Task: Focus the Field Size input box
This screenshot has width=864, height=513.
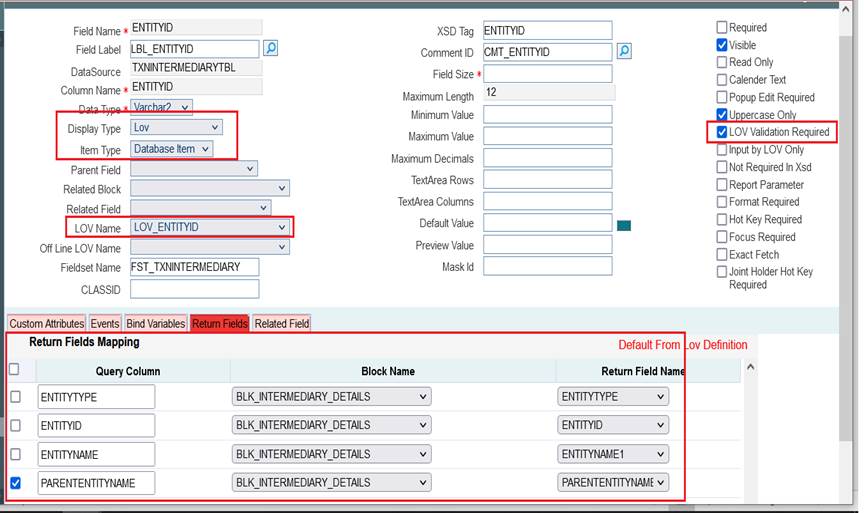Action: [x=548, y=73]
